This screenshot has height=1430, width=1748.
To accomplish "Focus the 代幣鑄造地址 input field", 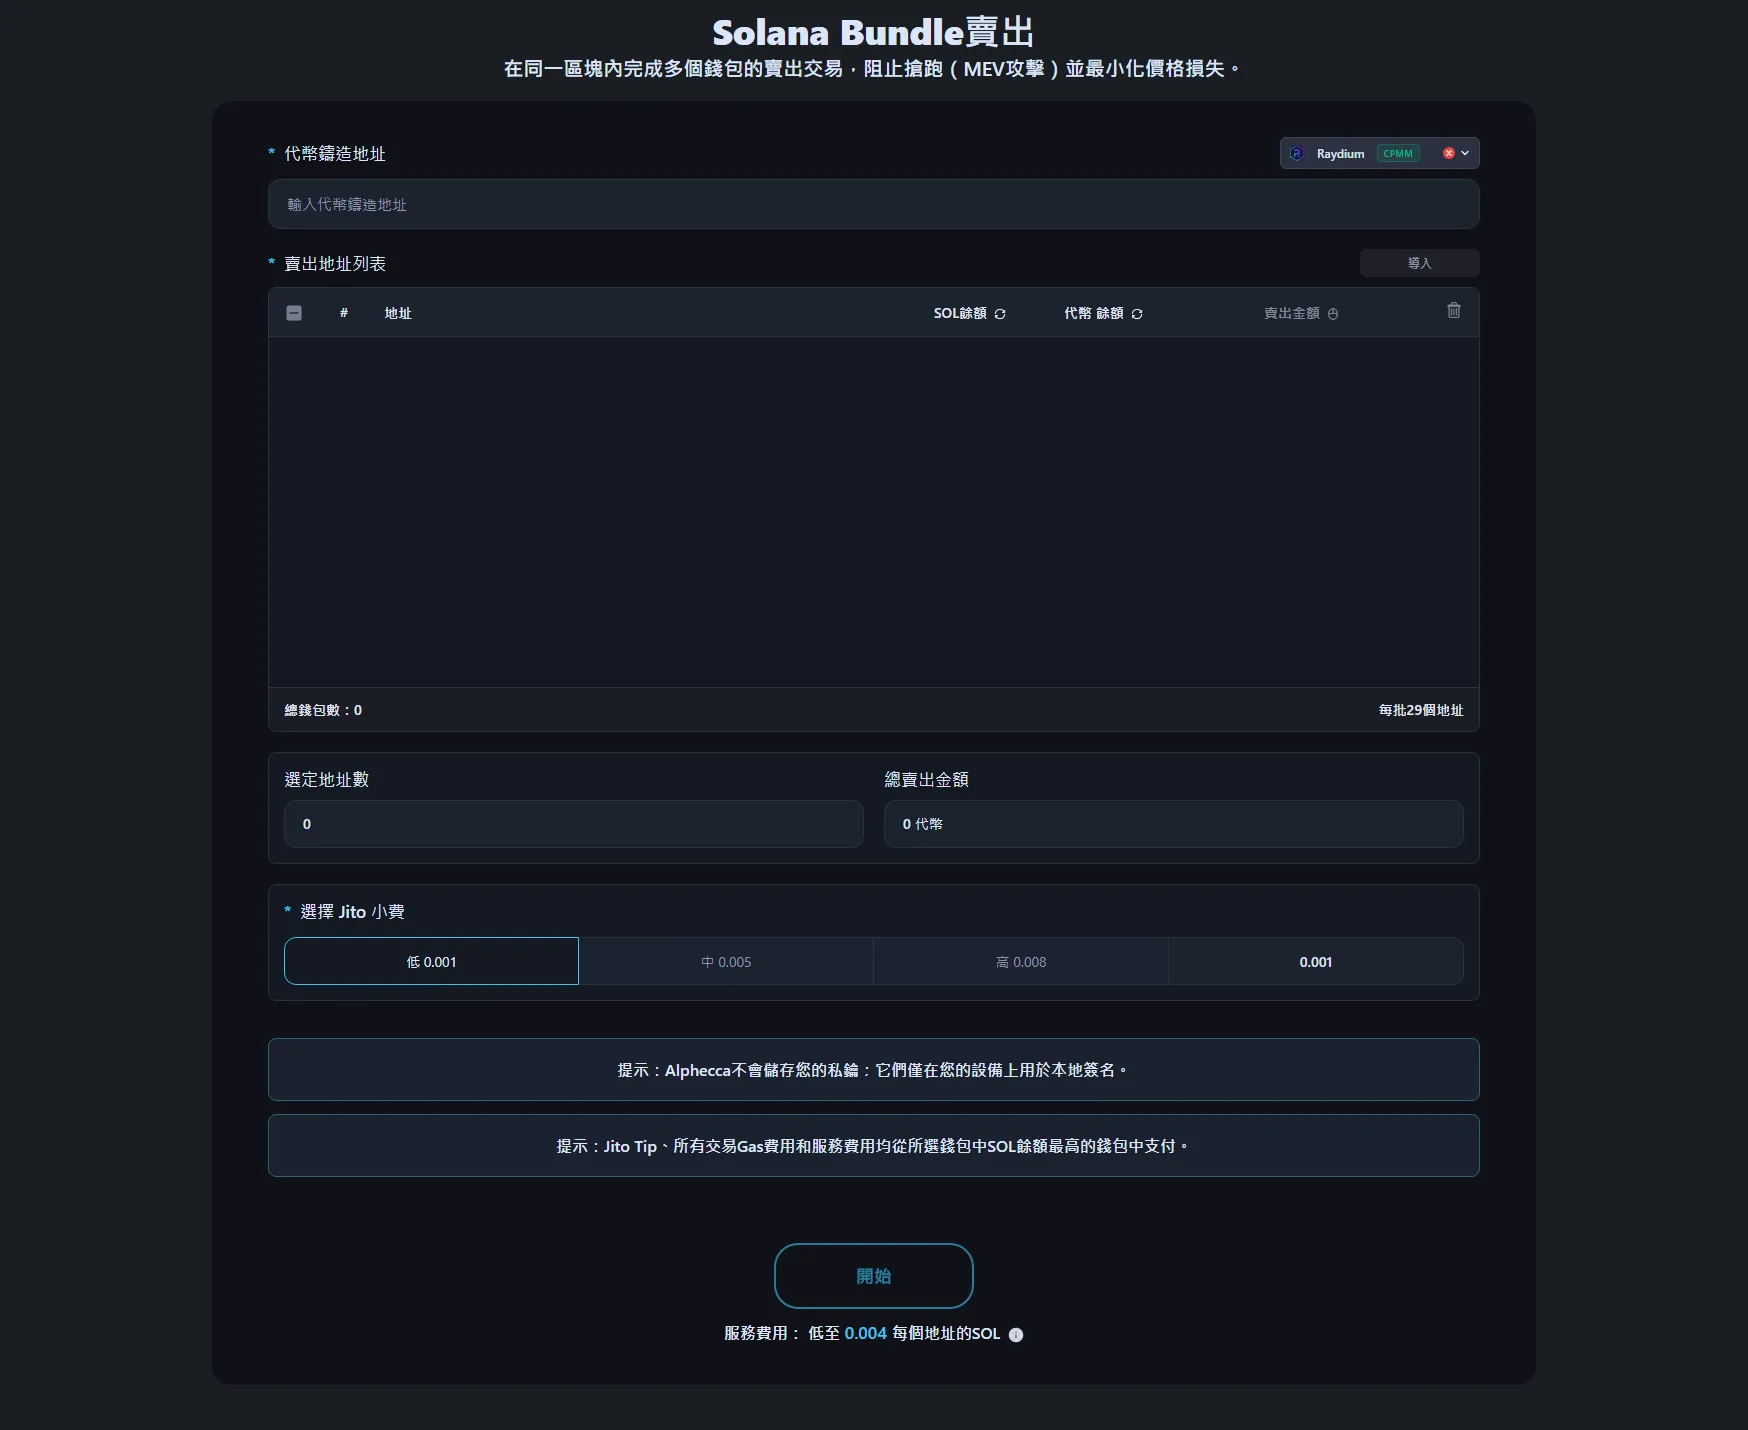I will (873, 205).
